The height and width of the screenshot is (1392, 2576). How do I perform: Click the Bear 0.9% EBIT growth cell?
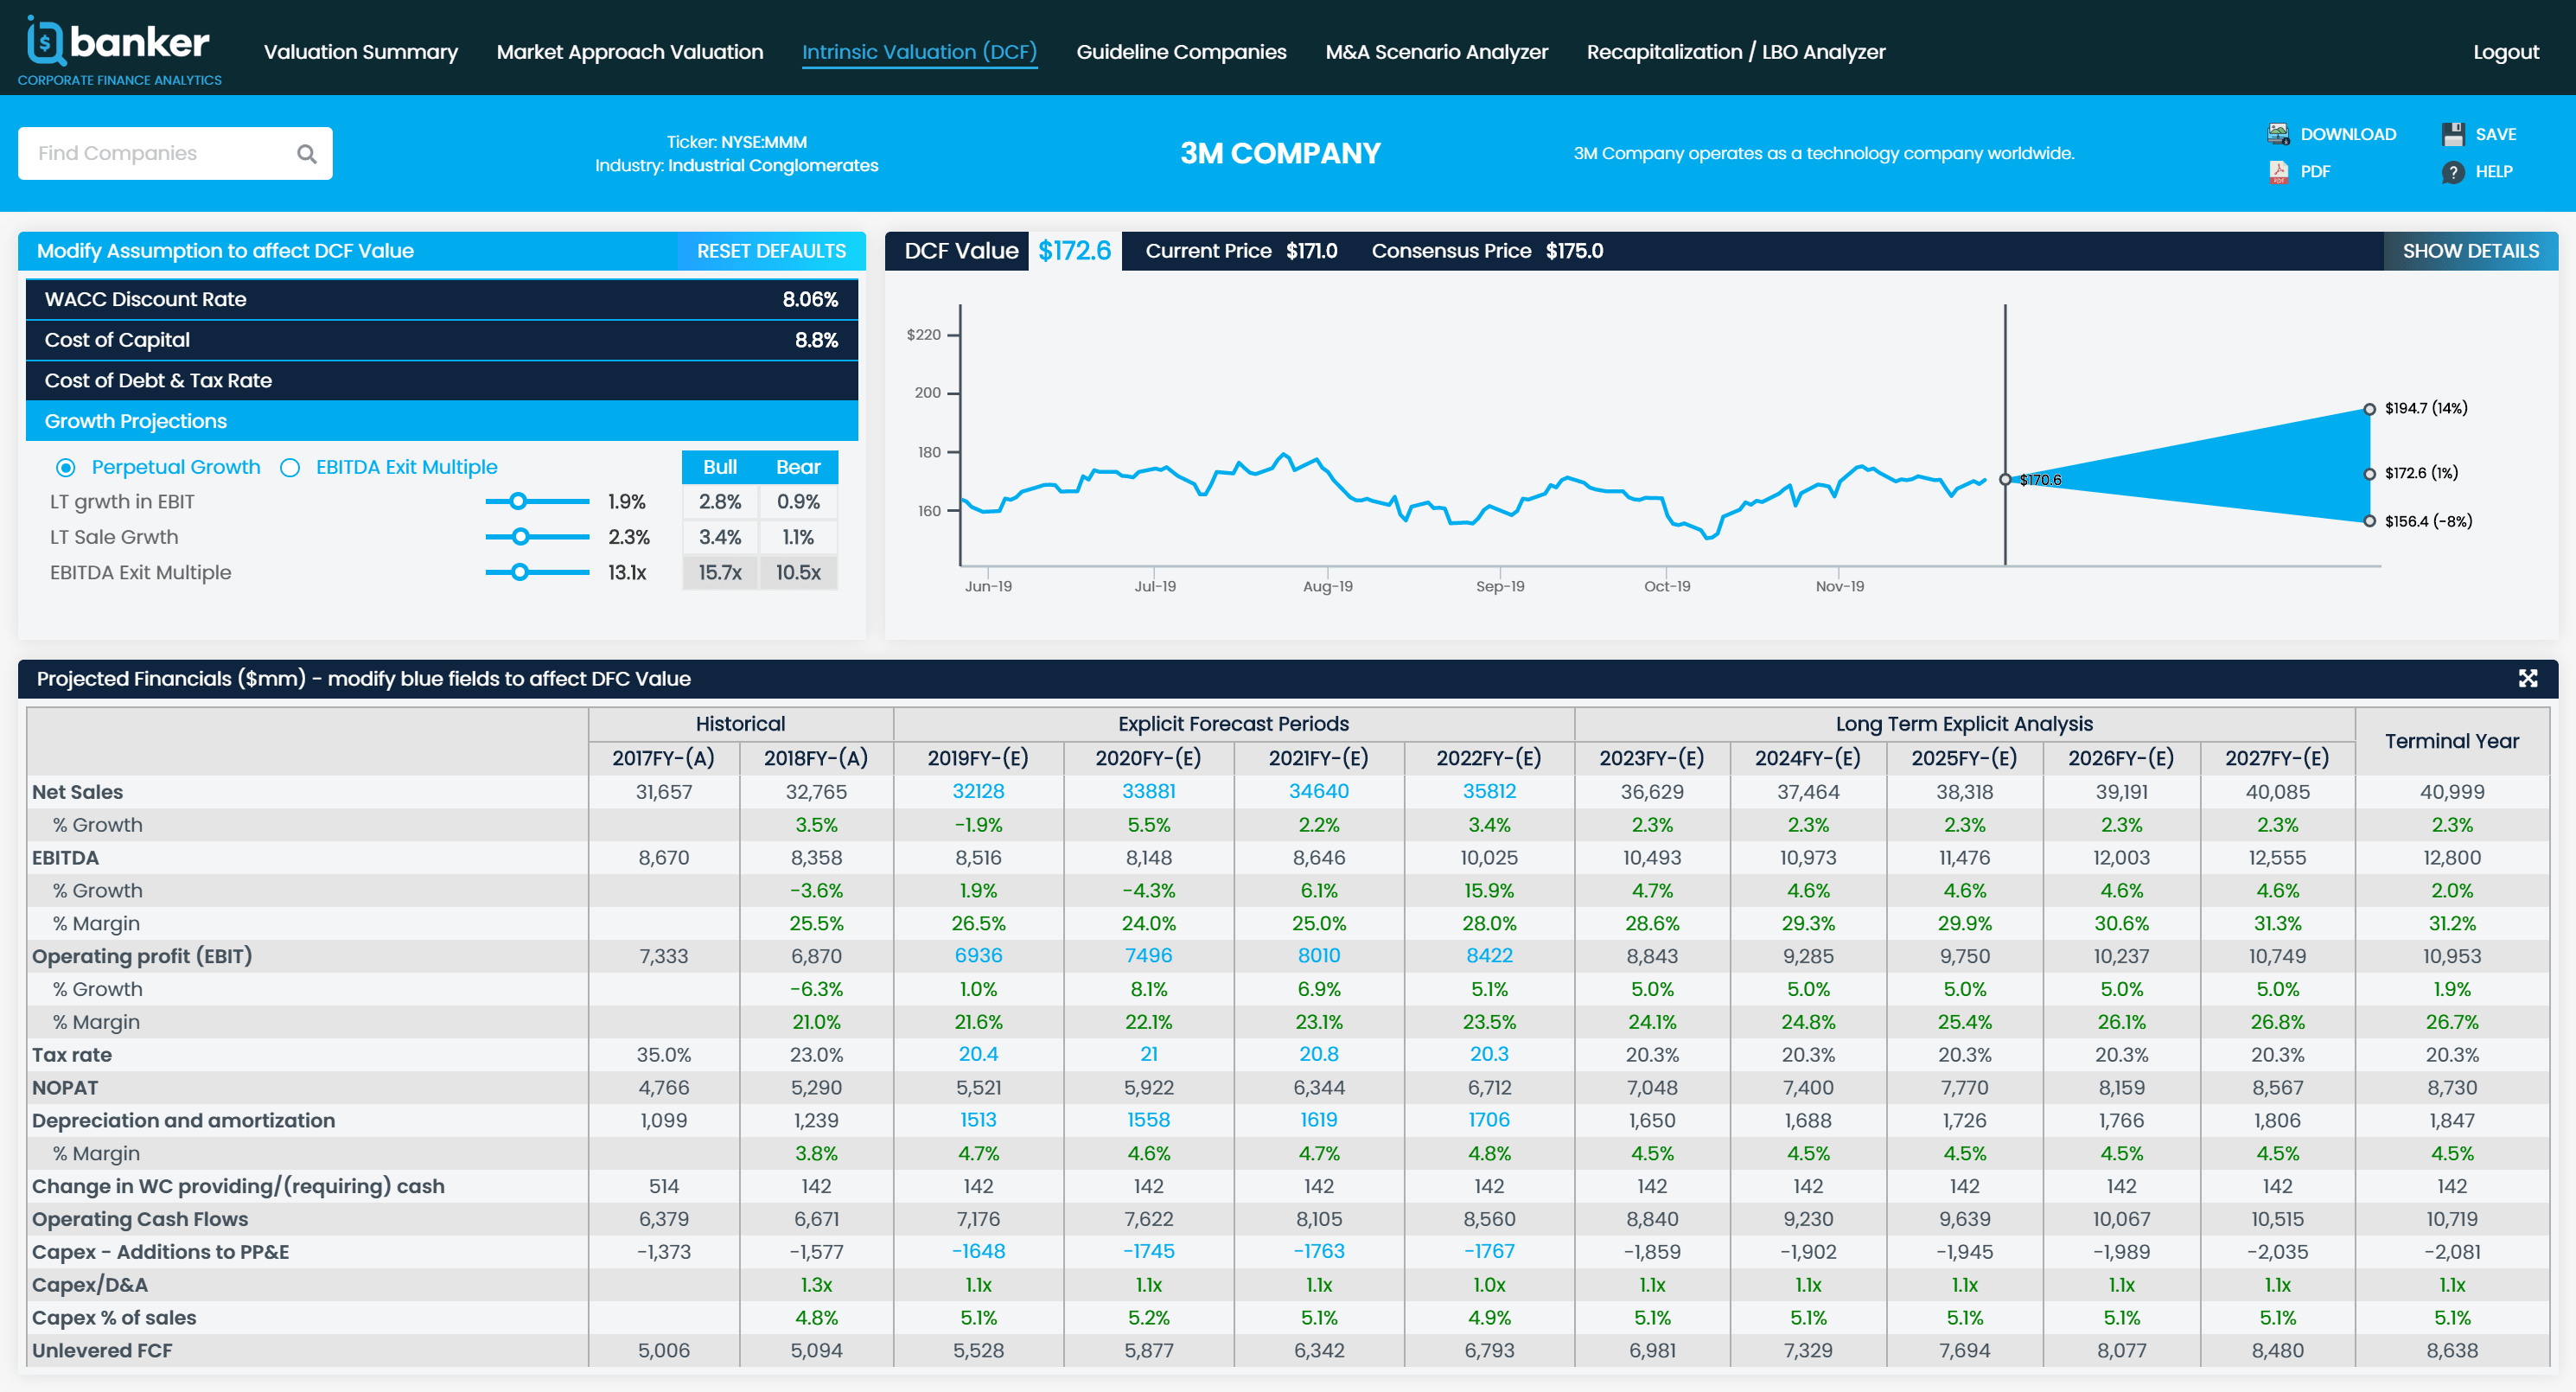798,501
